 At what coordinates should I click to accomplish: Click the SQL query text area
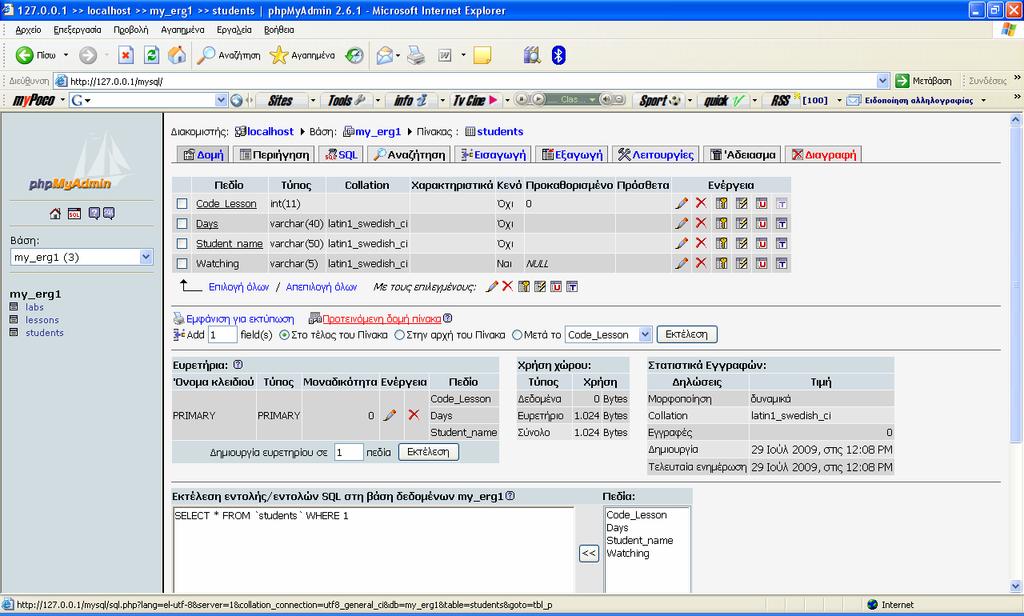pyautogui.click(x=373, y=550)
